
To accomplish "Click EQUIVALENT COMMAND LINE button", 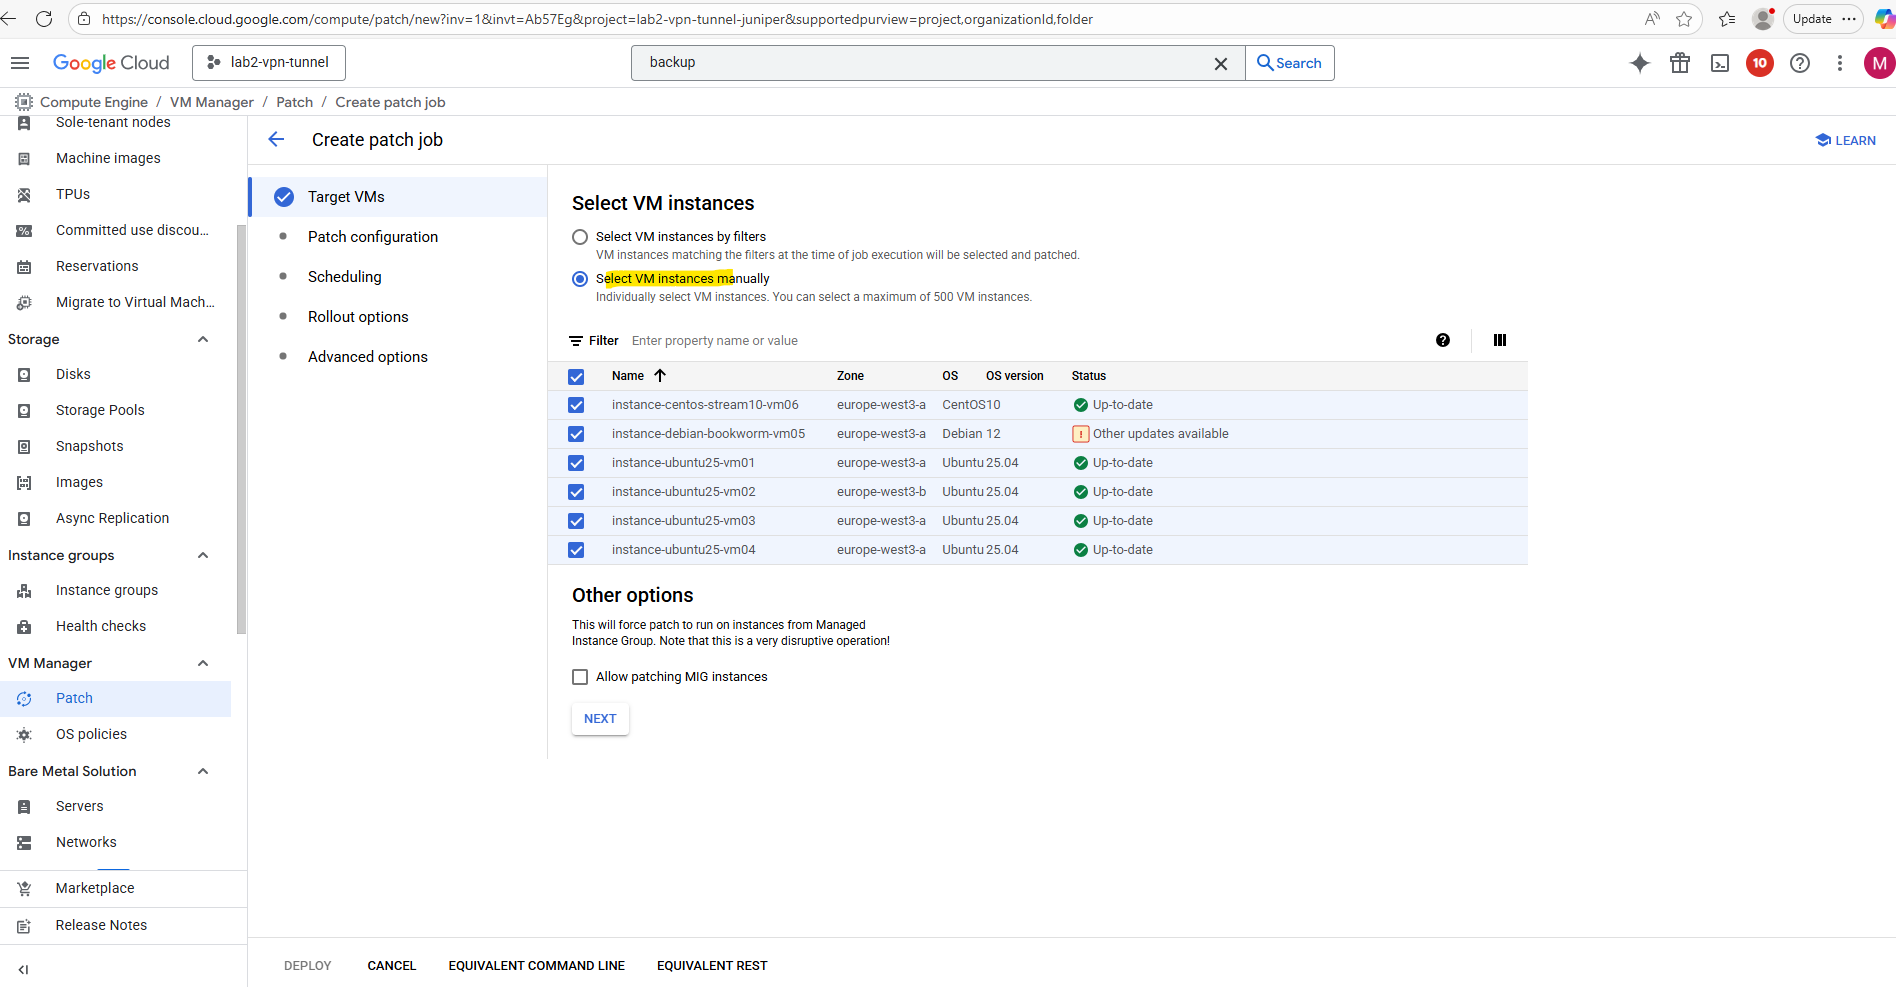I will 536,966.
